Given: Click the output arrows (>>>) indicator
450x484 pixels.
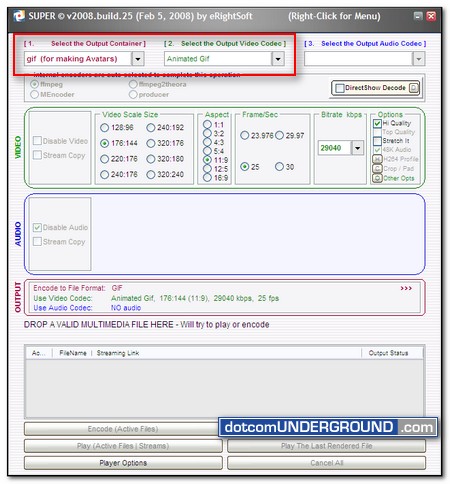Looking at the screenshot, I should click(406, 288).
